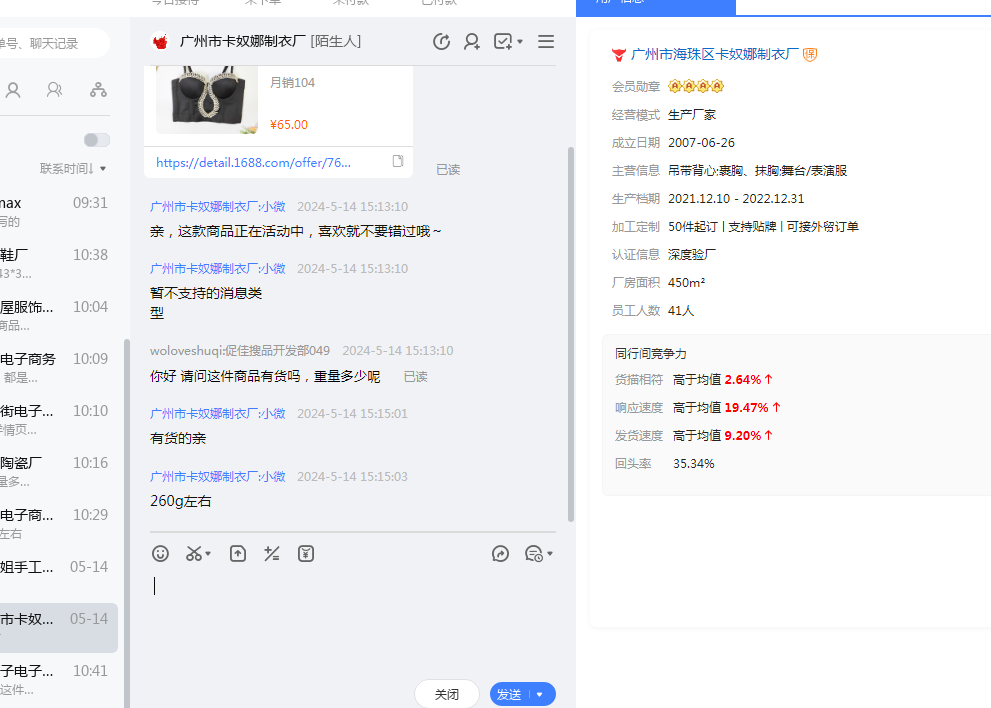The height and width of the screenshot is (708, 991).
Task: Click the add contact person icon
Action: [471, 42]
